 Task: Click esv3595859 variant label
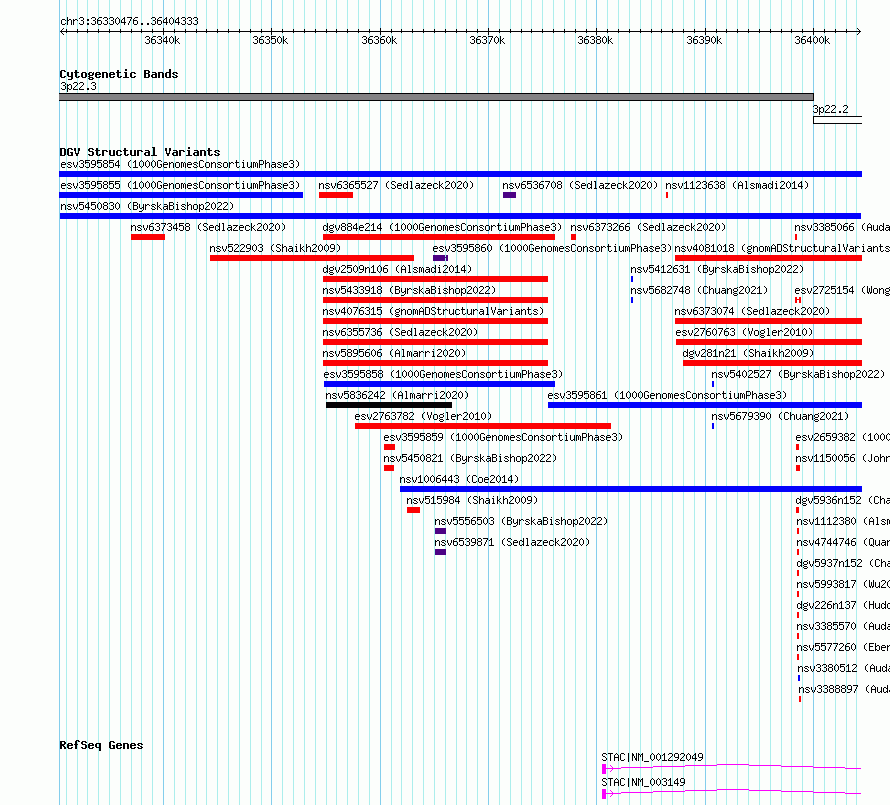tap(503, 438)
